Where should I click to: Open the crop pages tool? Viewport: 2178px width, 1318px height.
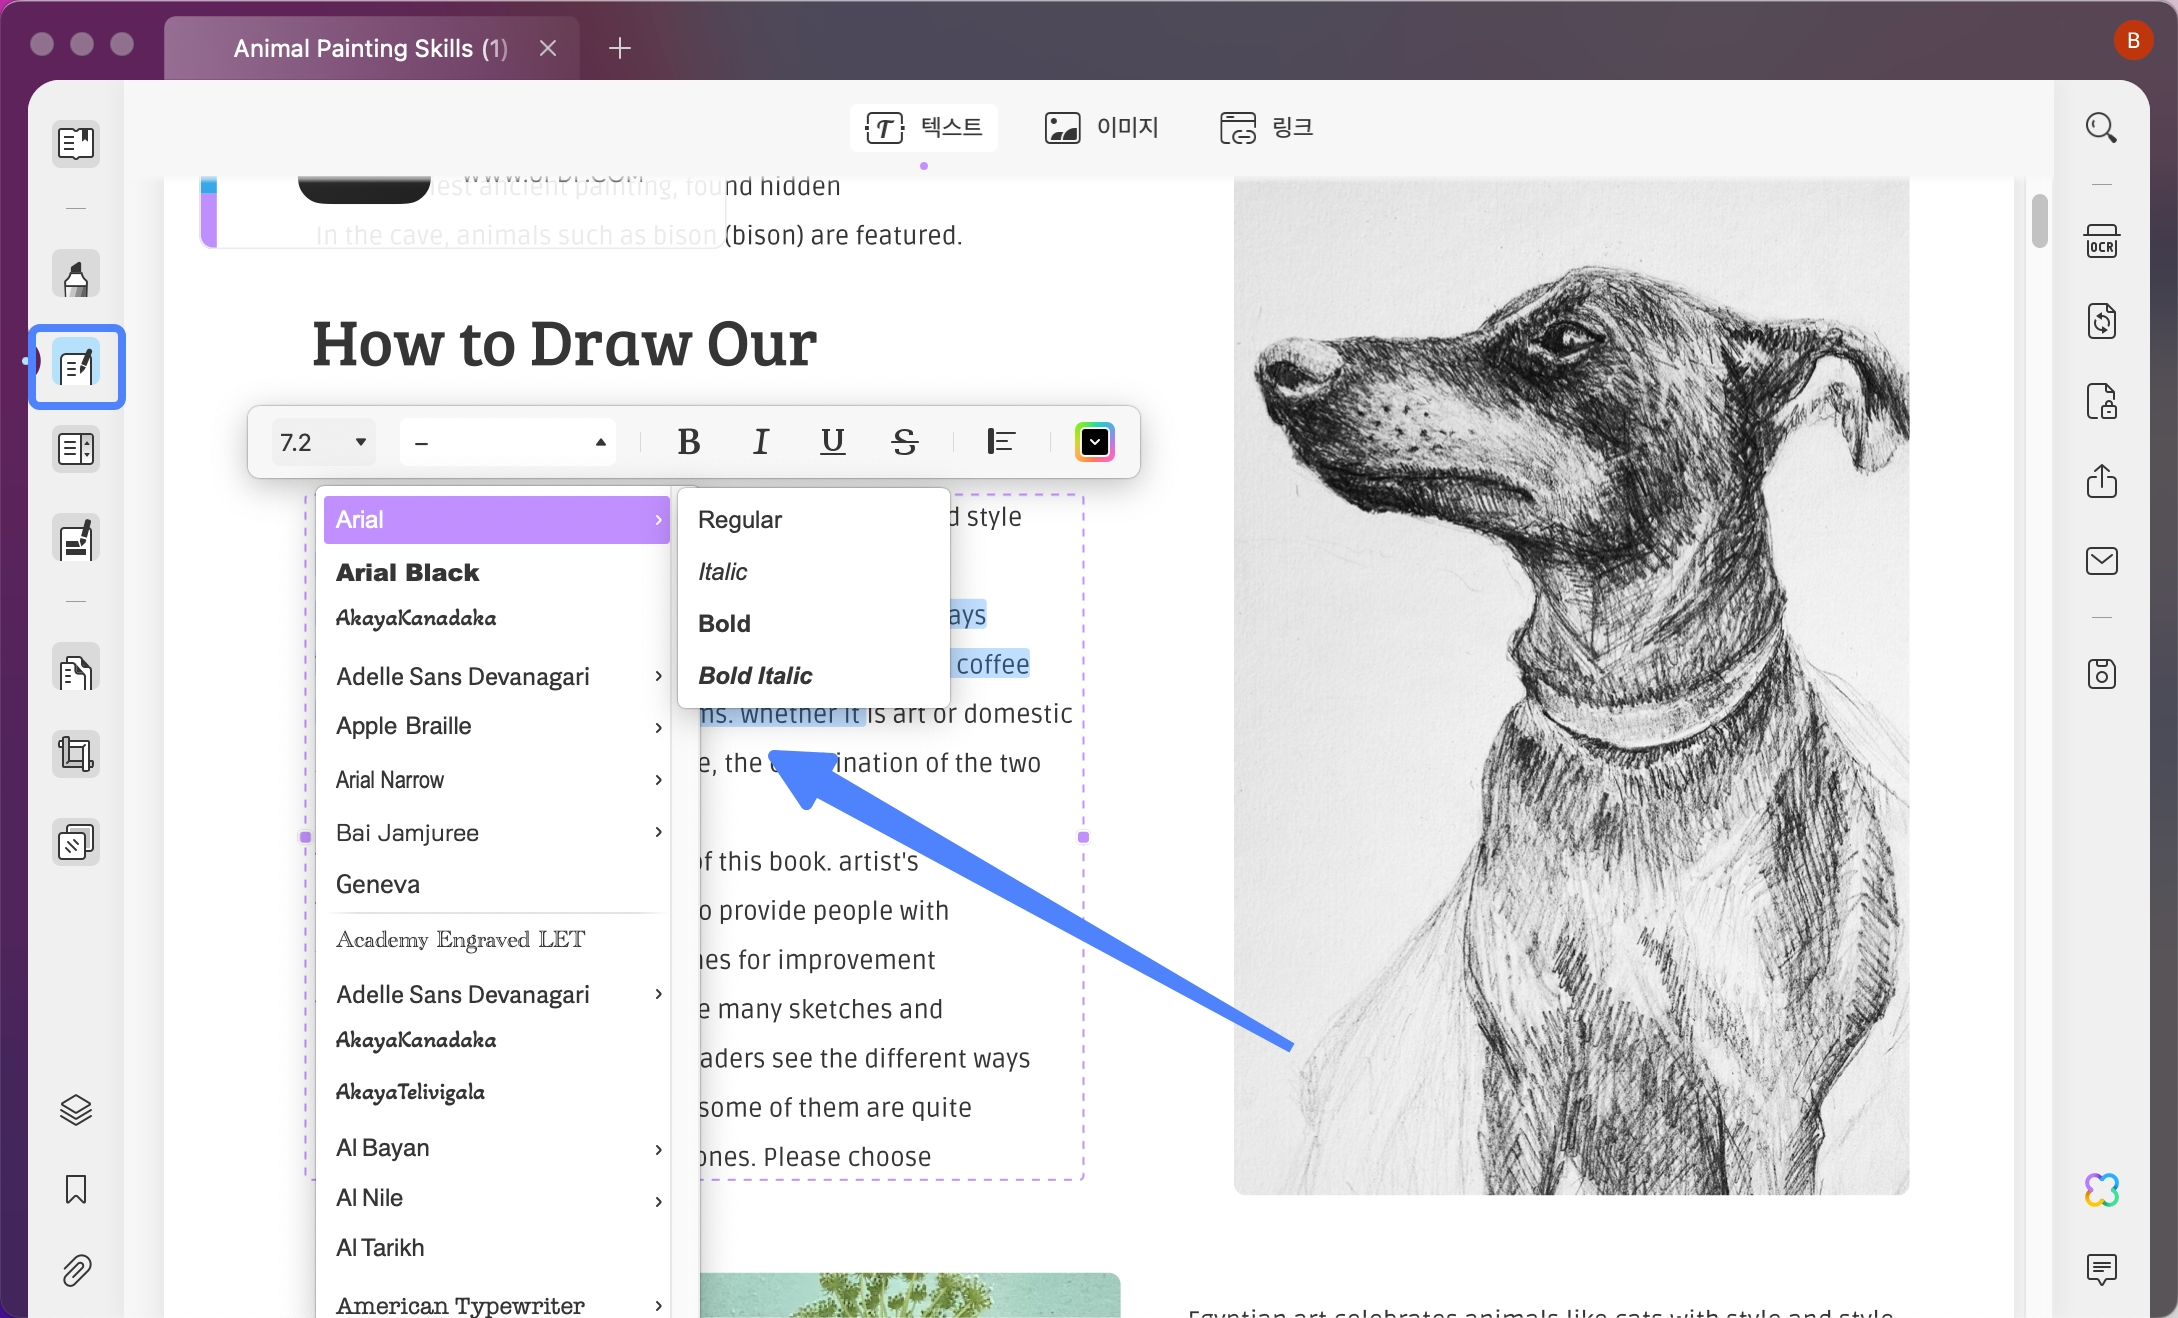tap(76, 754)
